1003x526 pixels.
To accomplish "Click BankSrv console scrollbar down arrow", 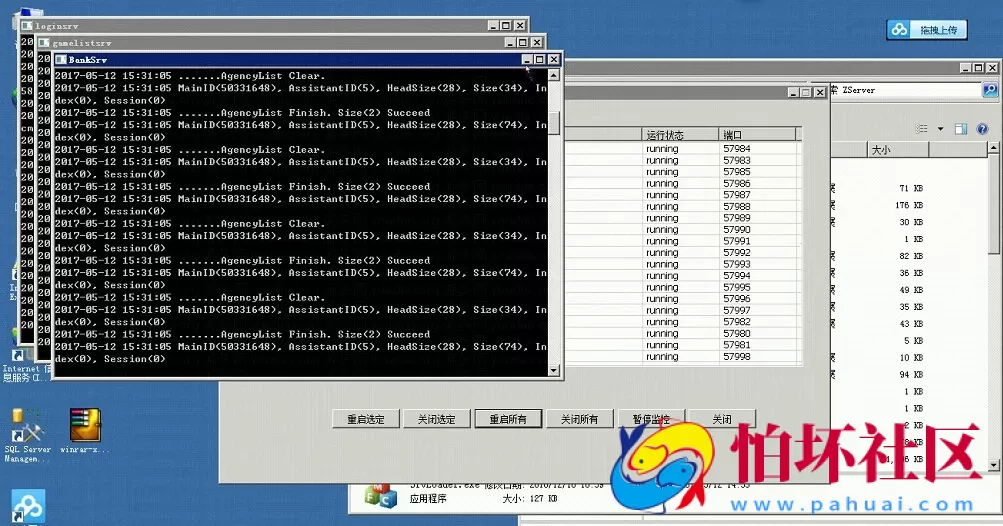I will pyautogui.click(x=554, y=371).
